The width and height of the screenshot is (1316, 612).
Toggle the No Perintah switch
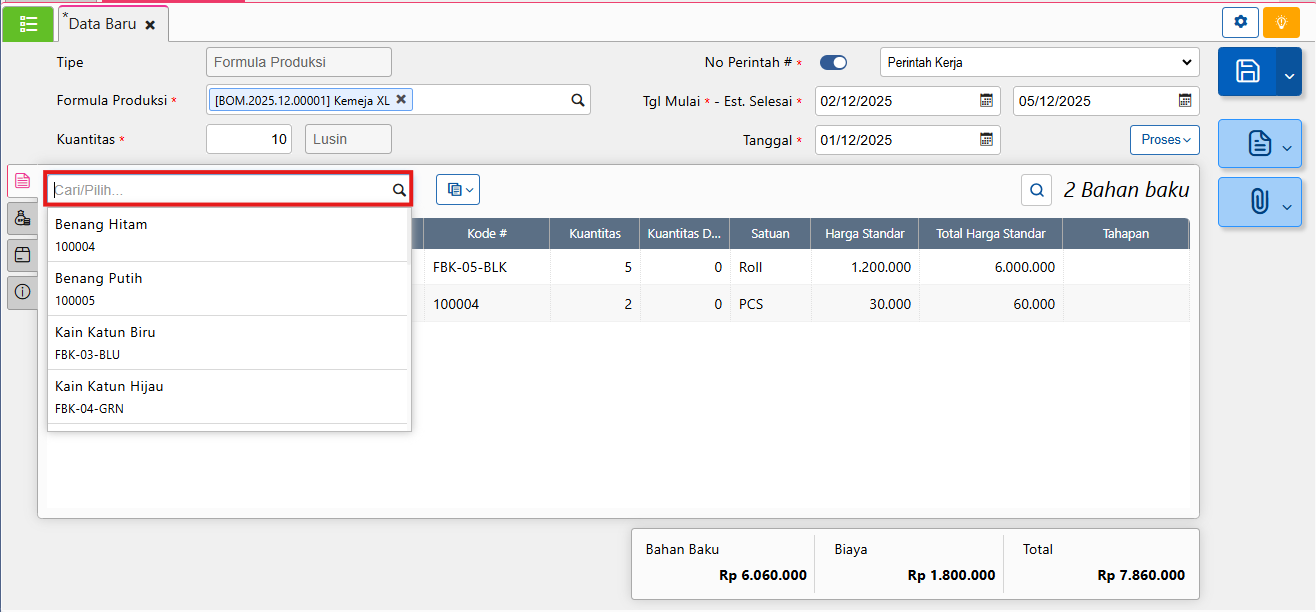833,63
